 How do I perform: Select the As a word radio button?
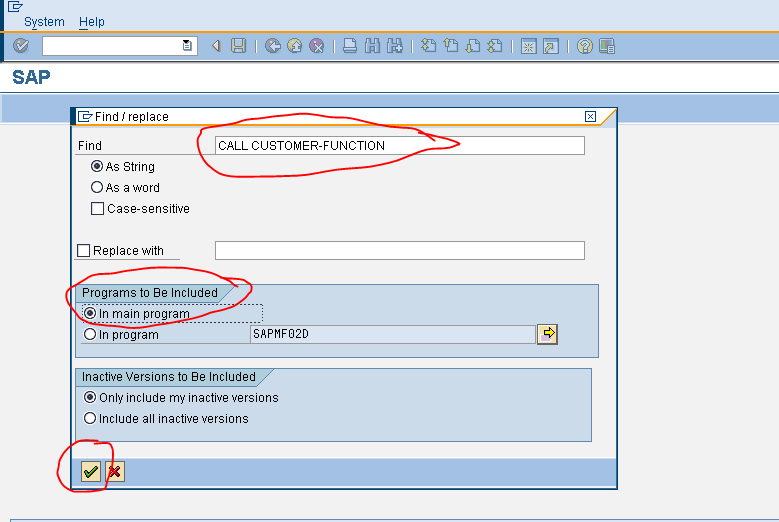click(97, 187)
